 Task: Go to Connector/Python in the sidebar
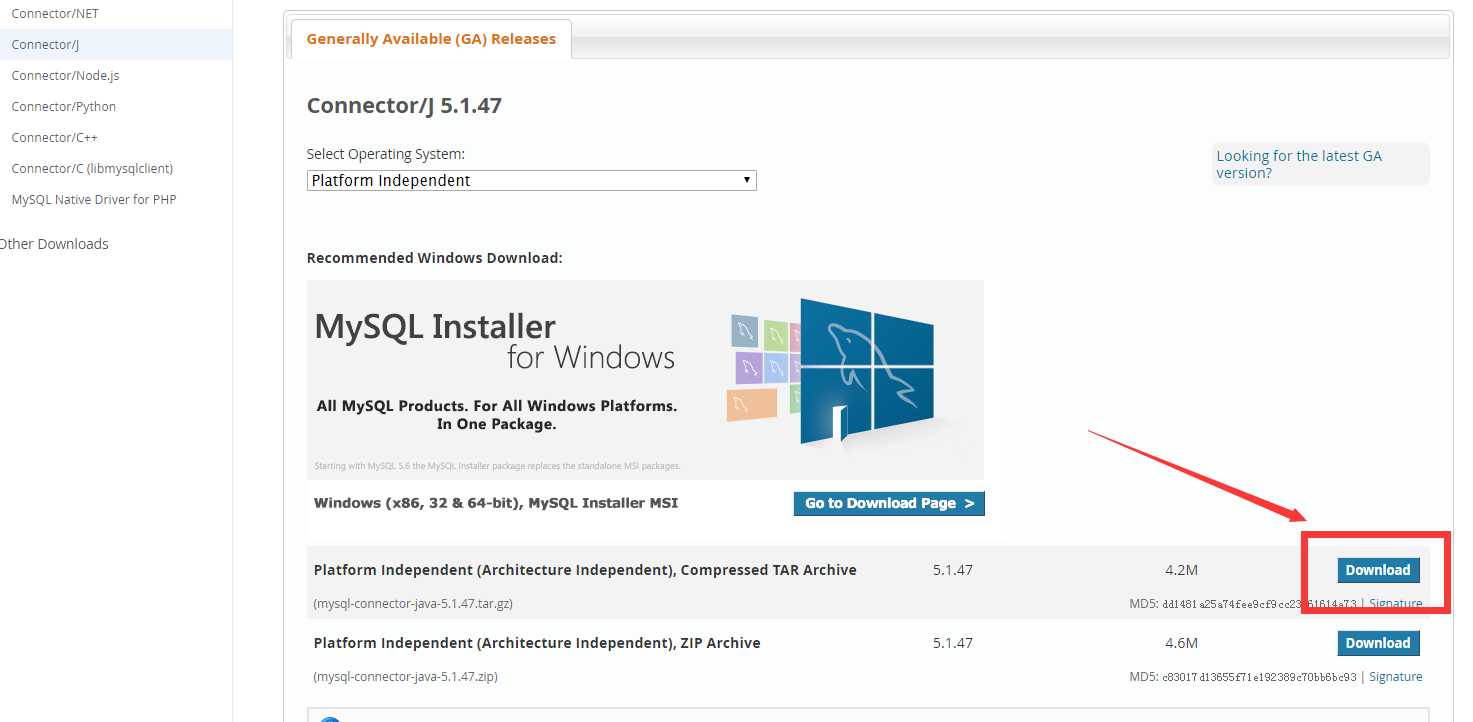pos(64,107)
